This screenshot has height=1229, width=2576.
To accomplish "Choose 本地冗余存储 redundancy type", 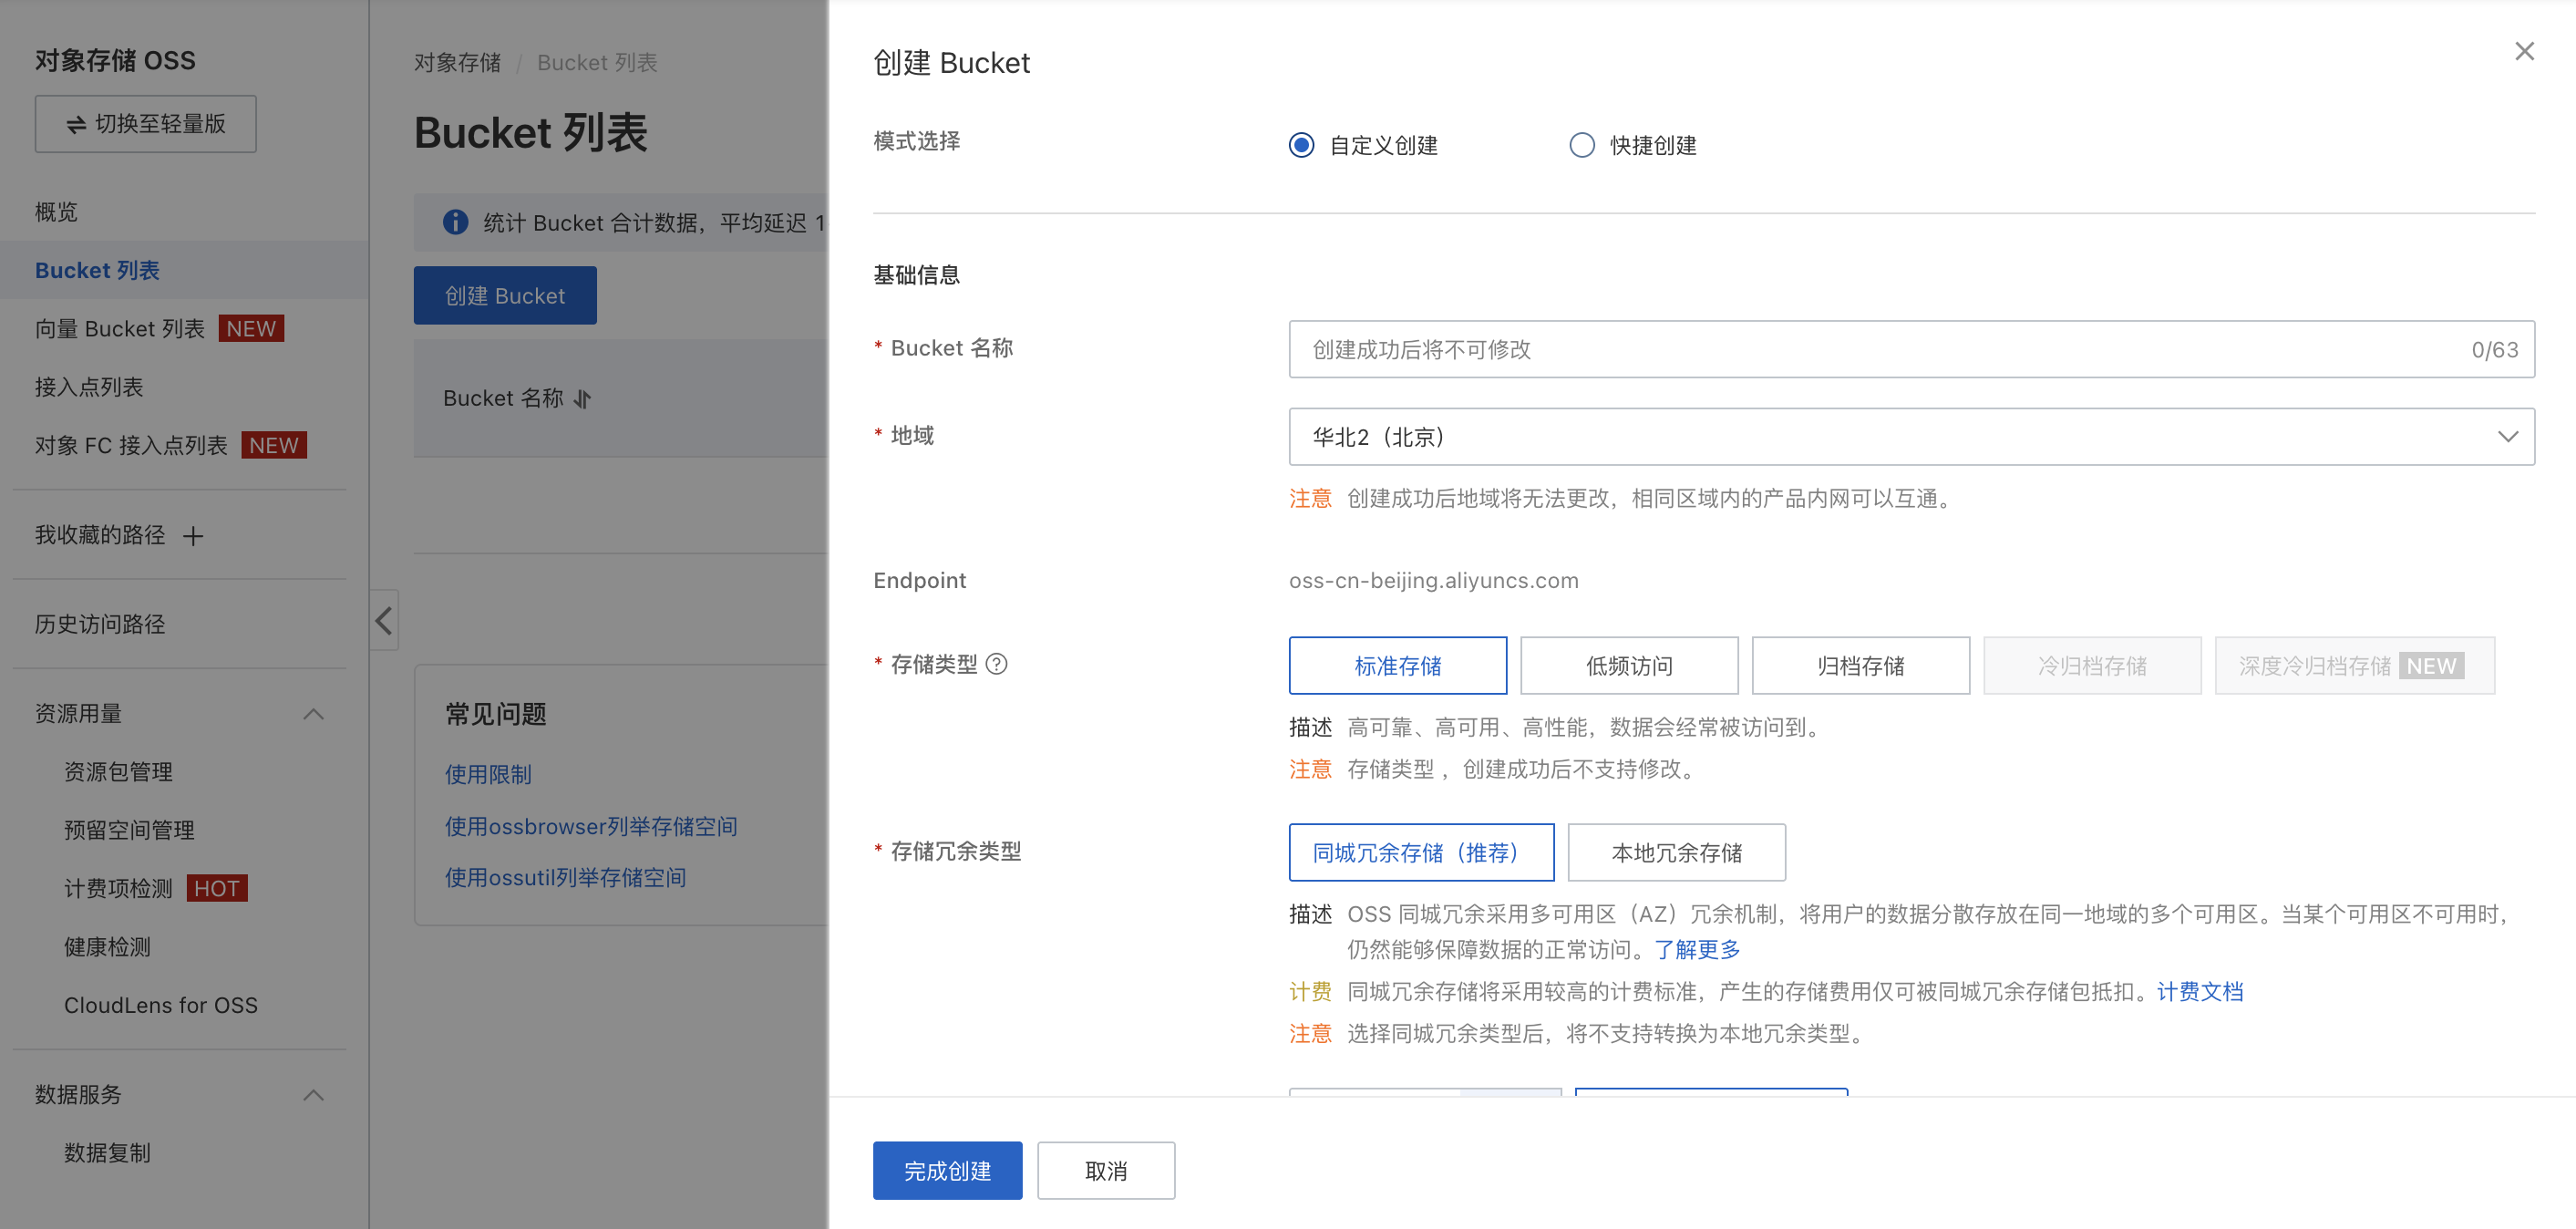I will coord(1676,852).
